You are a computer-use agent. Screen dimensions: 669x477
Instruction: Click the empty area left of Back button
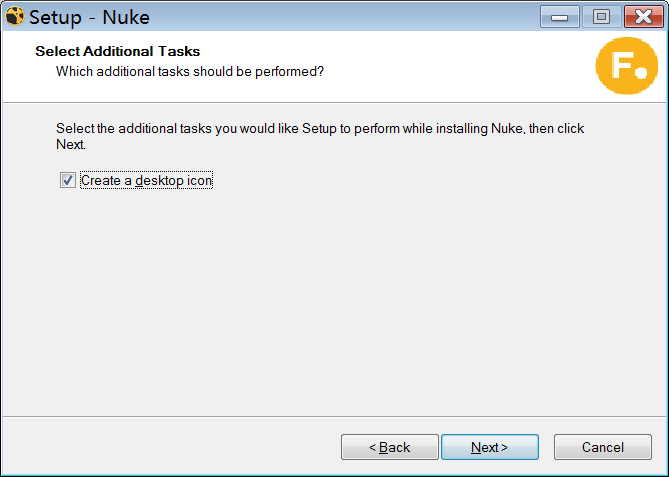(170, 447)
